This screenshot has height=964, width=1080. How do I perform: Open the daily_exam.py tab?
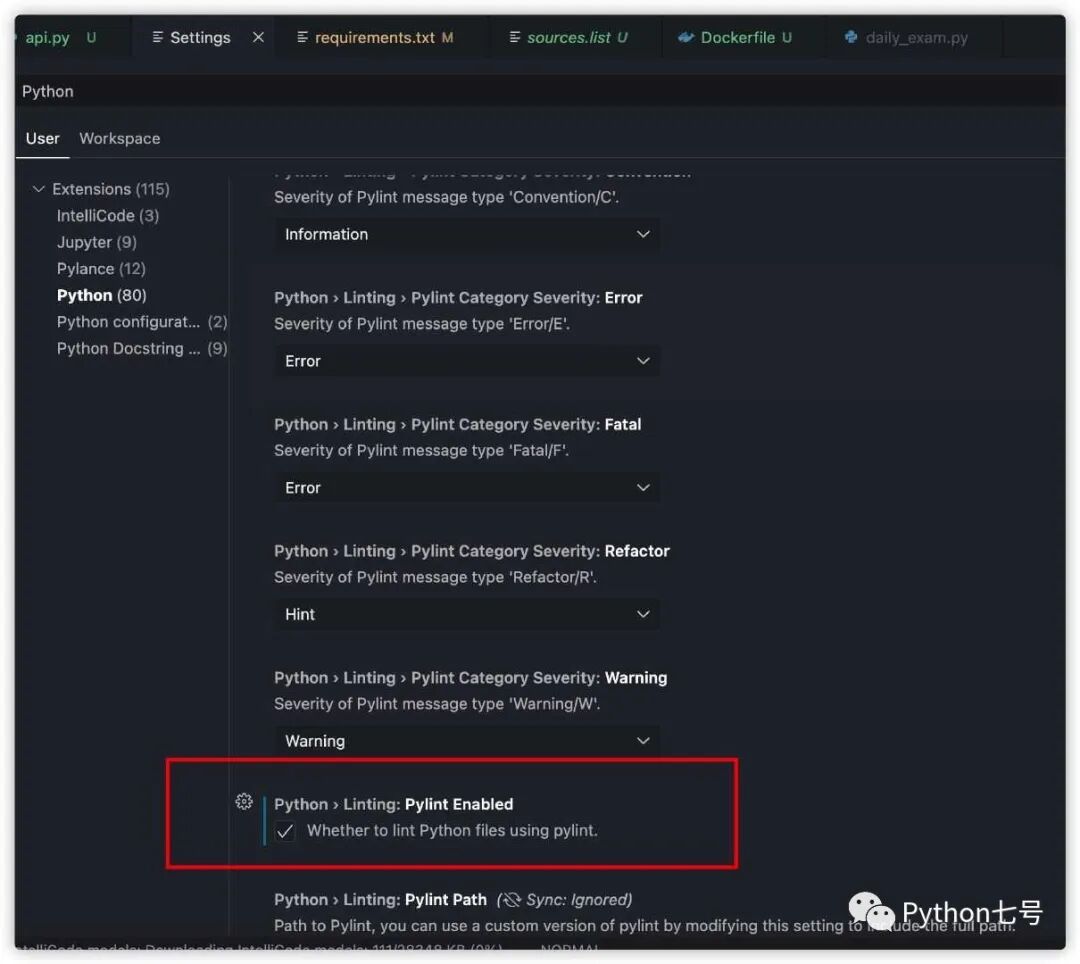click(x=916, y=38)
